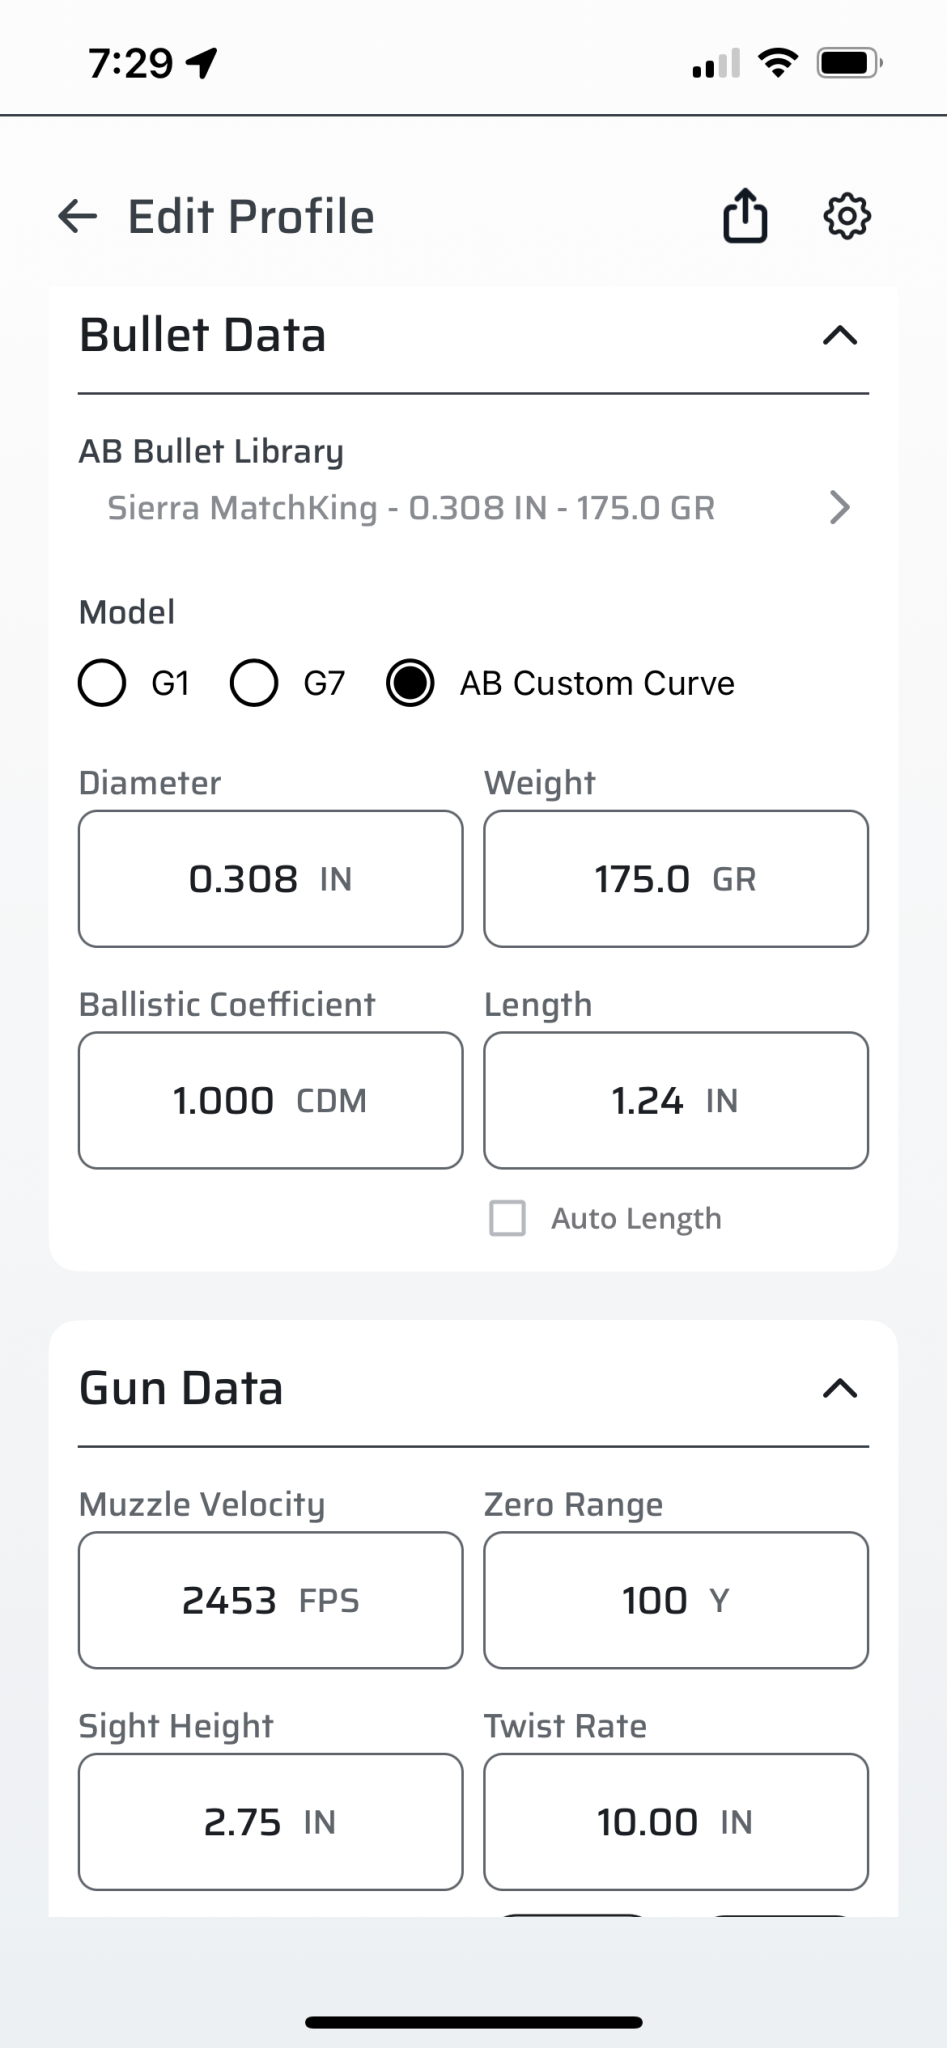947x2048 pixels.
Task: Collapse the Gun Data section
Action: 840,1388
